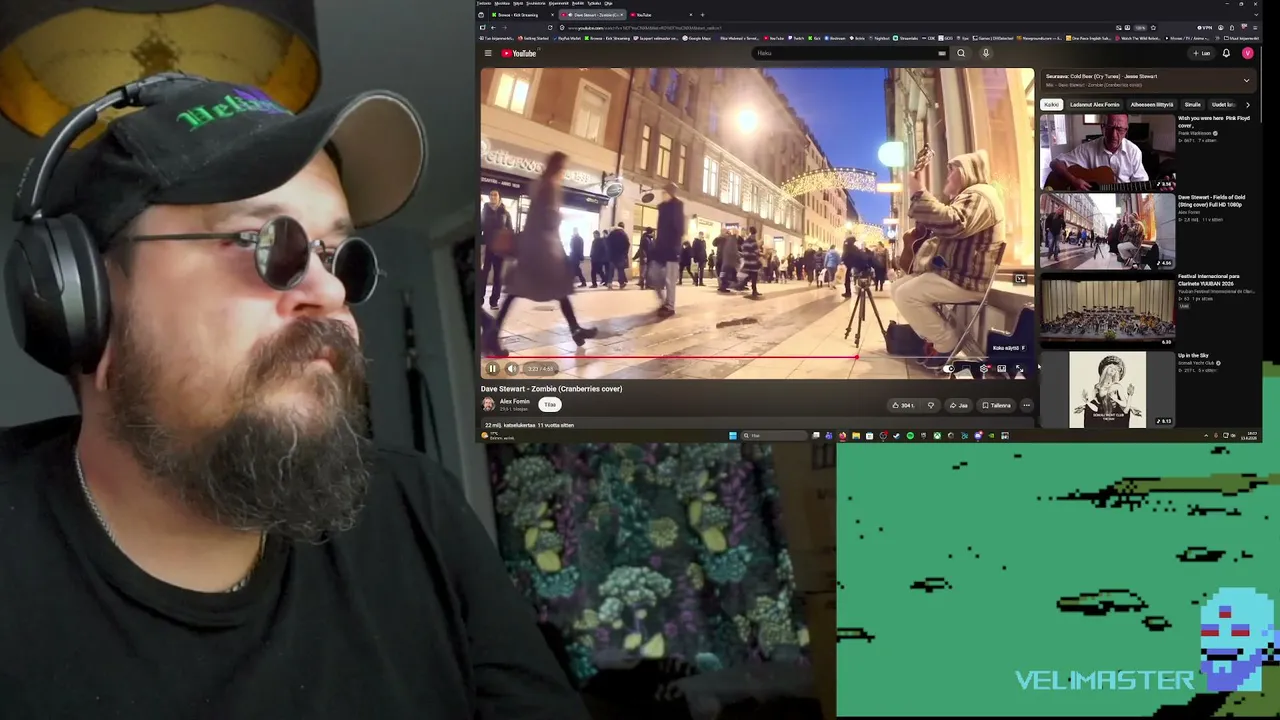Toggle autoplay switch in the player controls
Screen dimensions: 1280x720
pyautogui.click(x=950, y=368)
